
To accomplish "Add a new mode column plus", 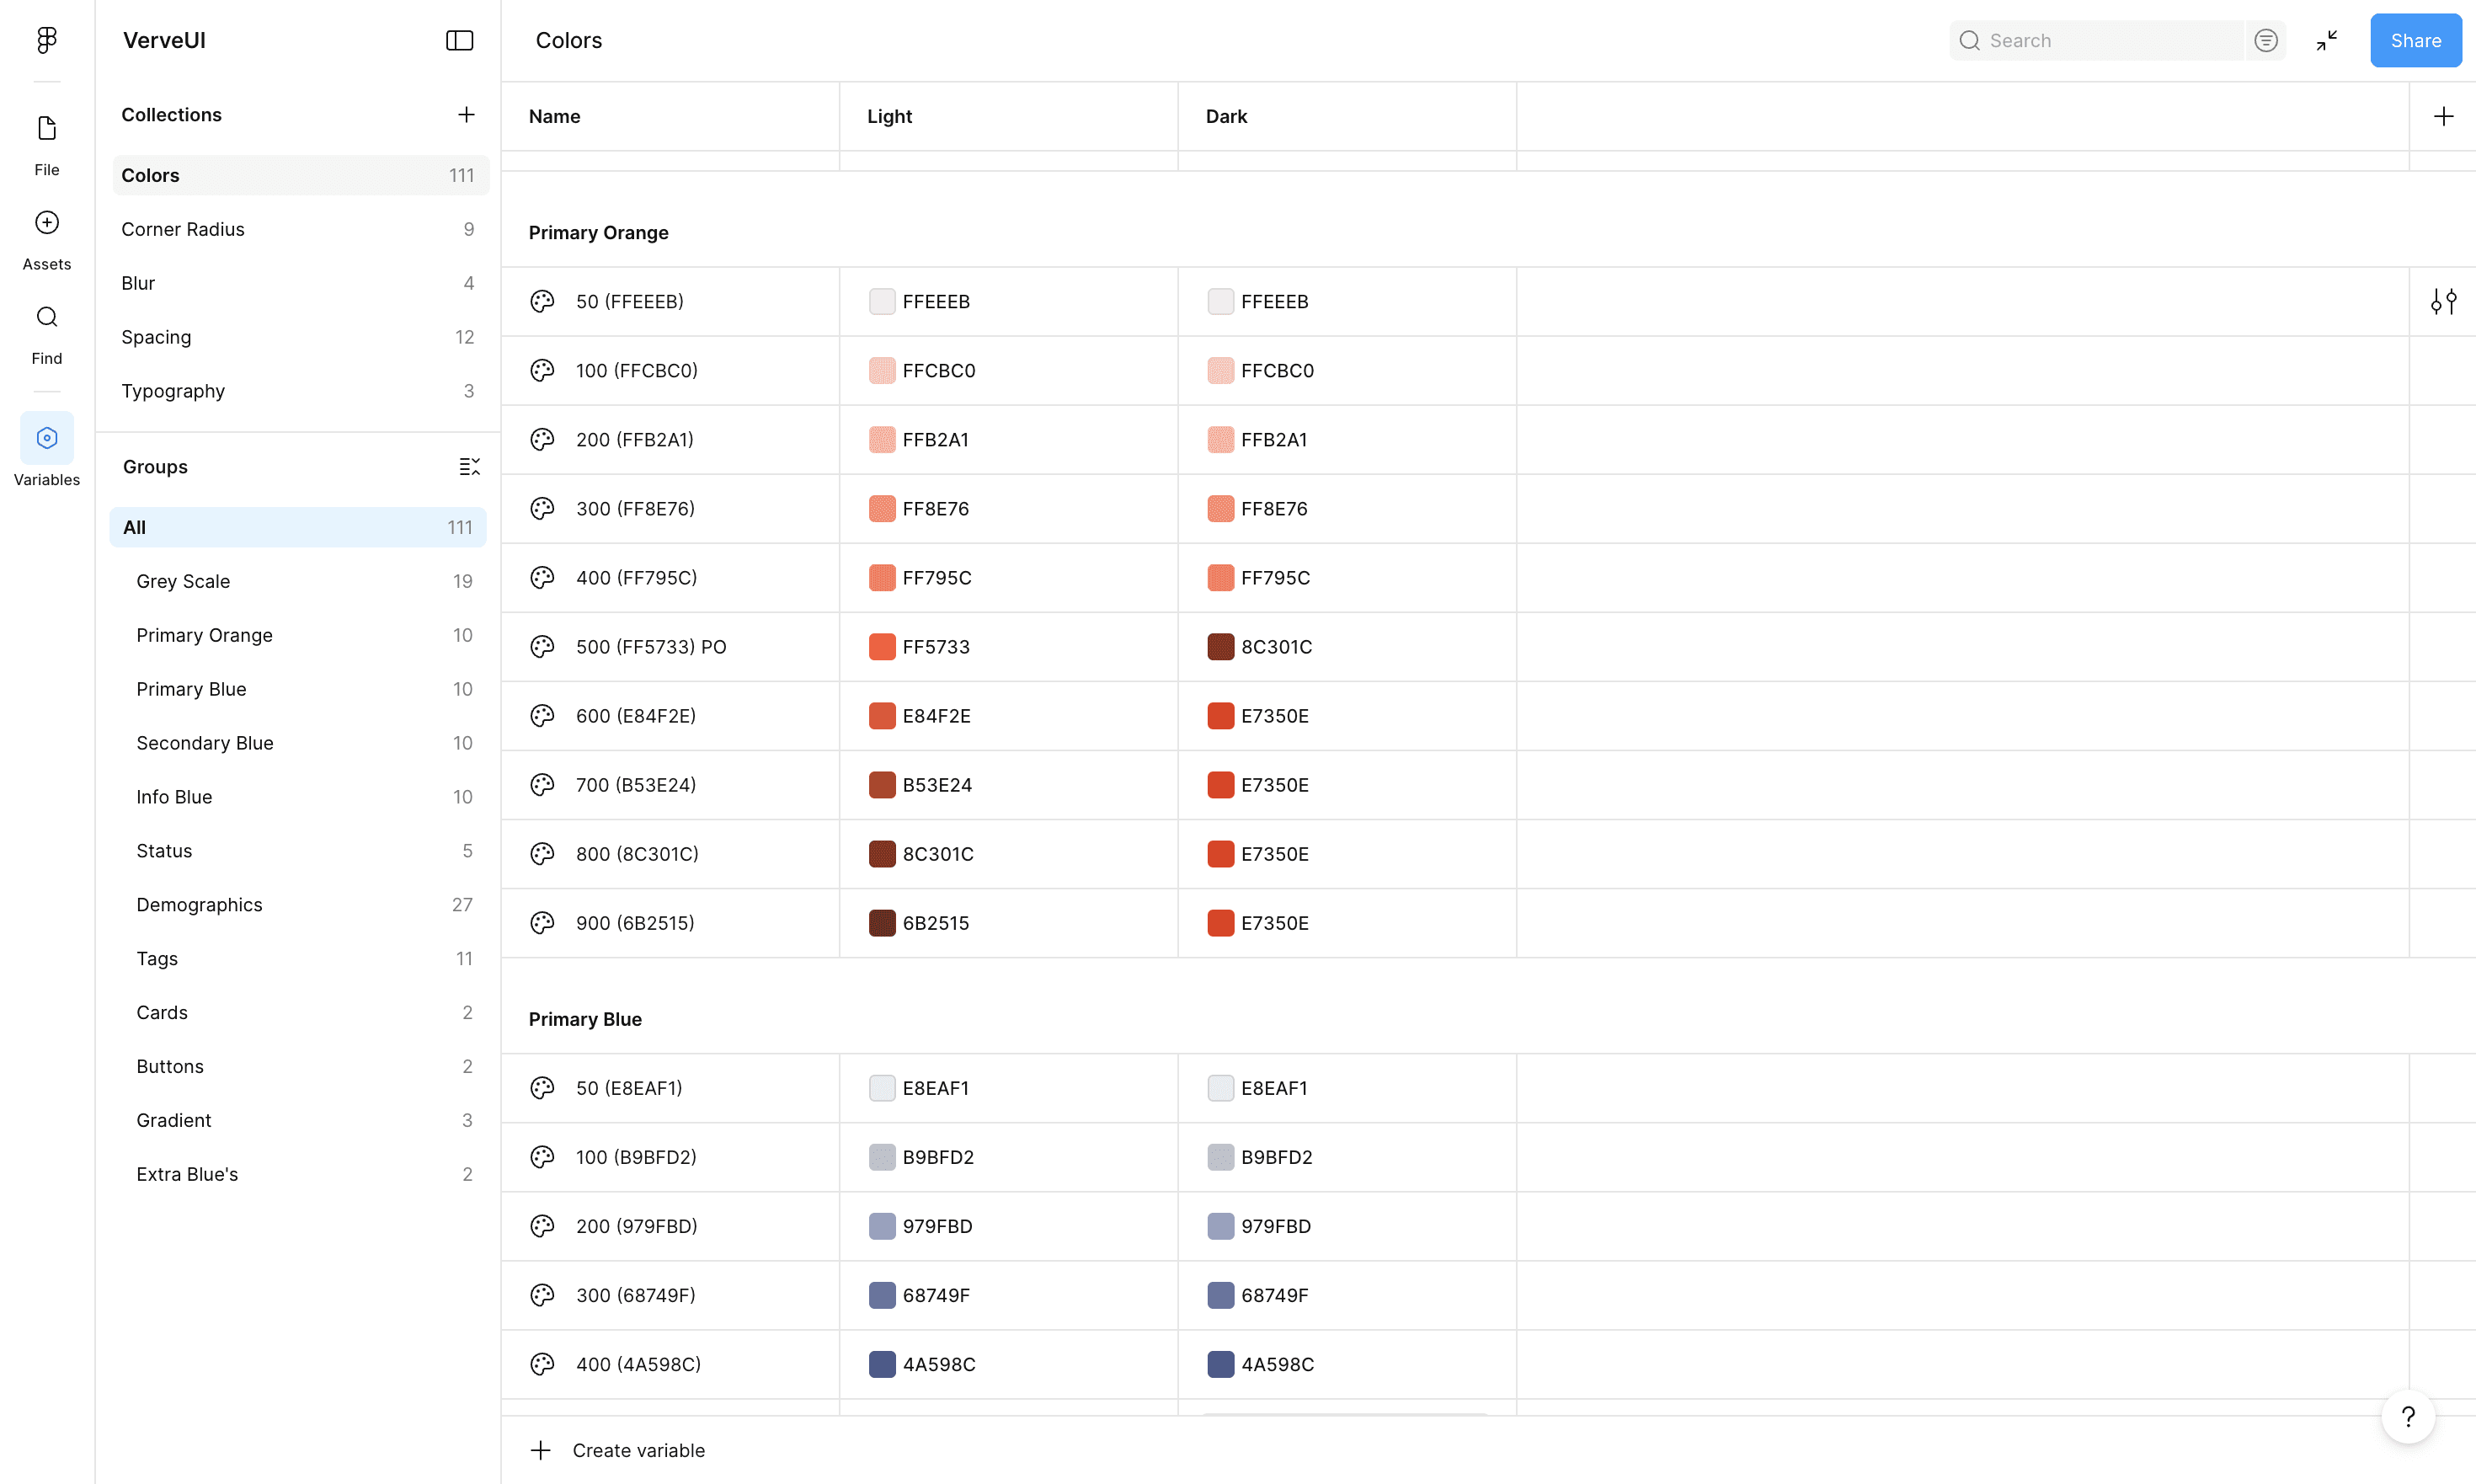I will (x=2443, y=116).
